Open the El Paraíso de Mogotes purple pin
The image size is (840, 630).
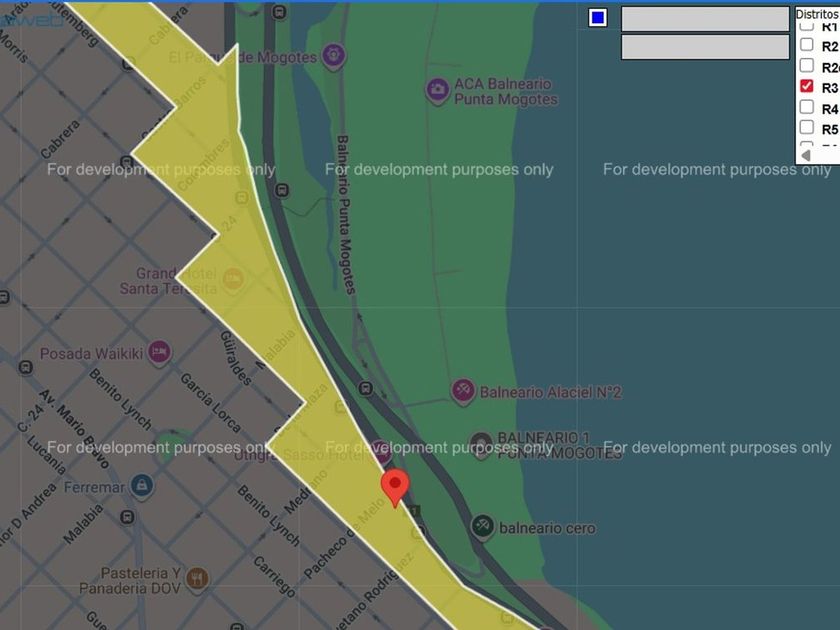[333, 56]
